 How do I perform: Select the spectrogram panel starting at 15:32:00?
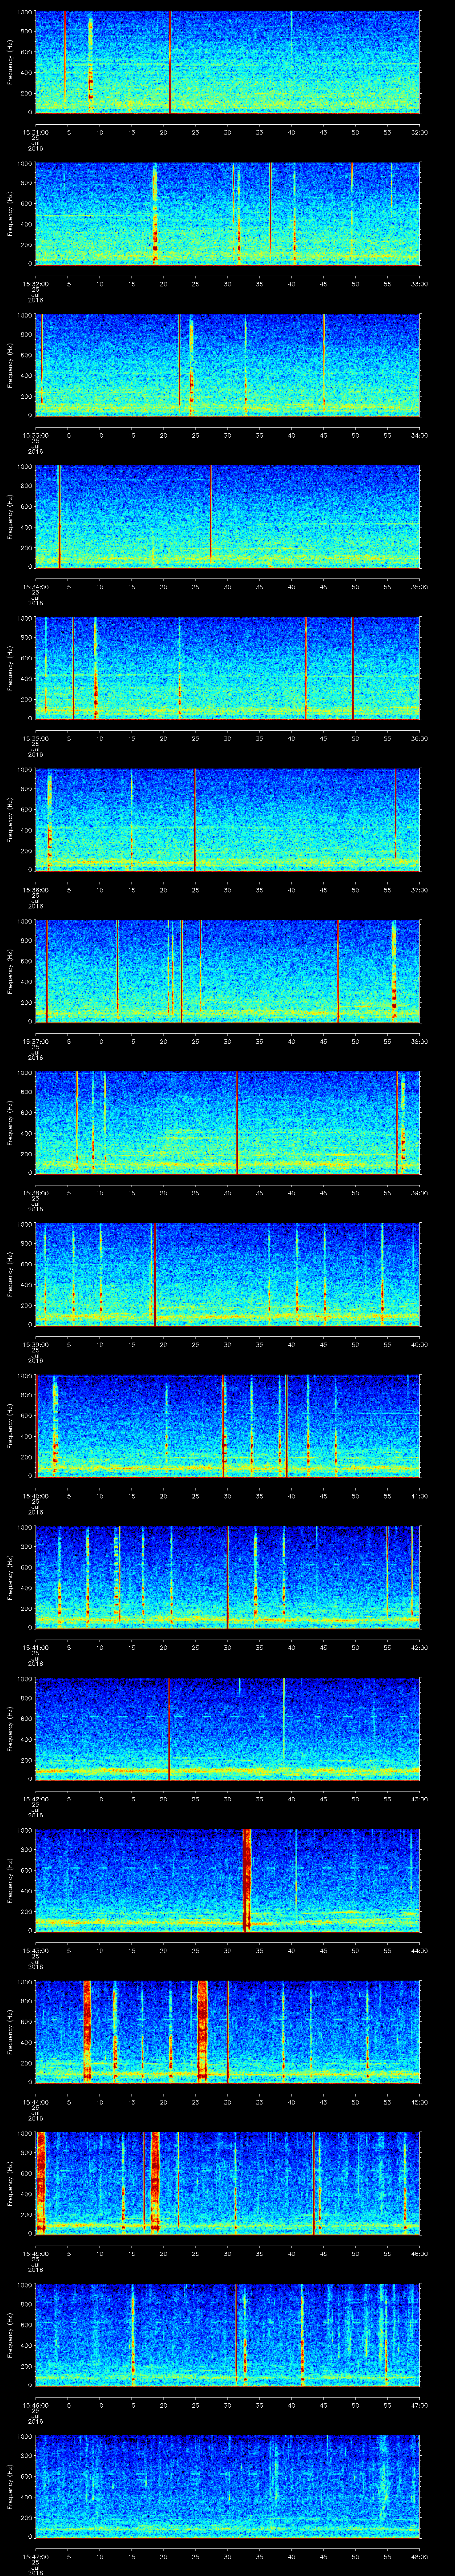click(228, 213)
